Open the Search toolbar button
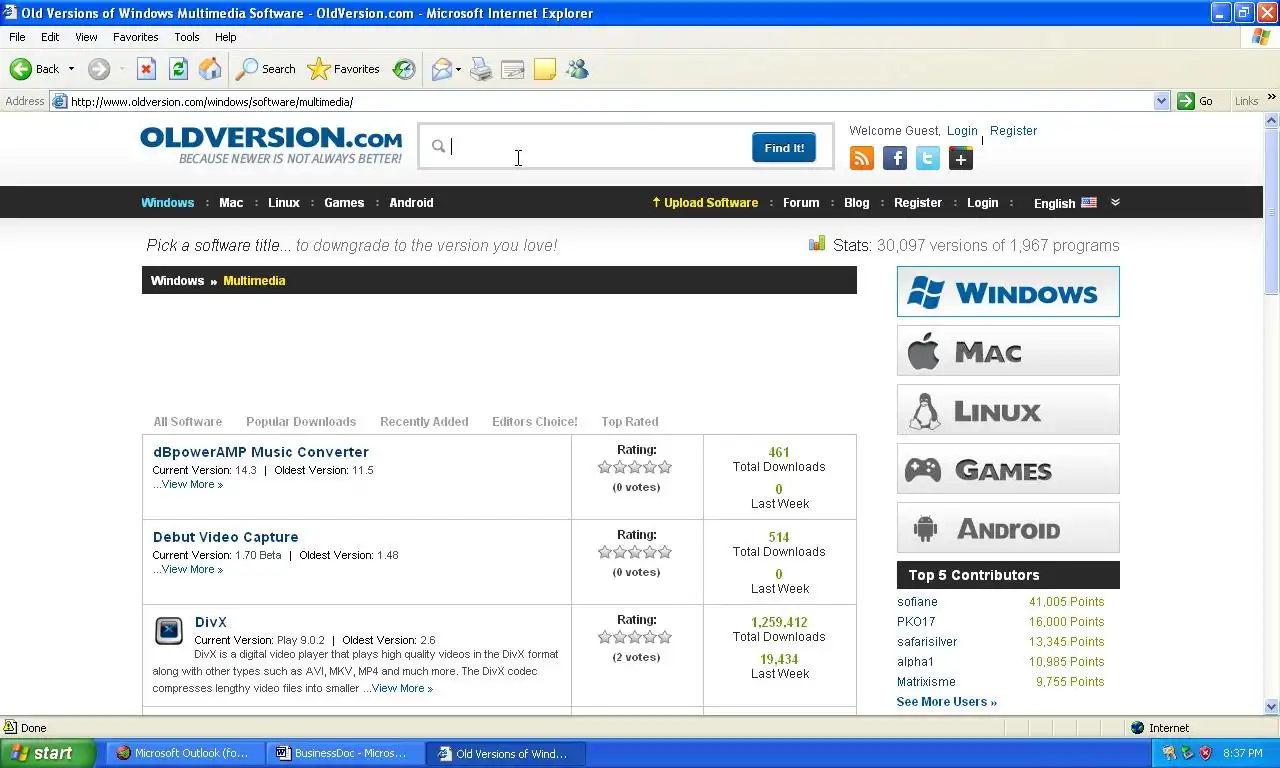The width and height of the screenshot is (1280, 768). (x=266, y=69)
